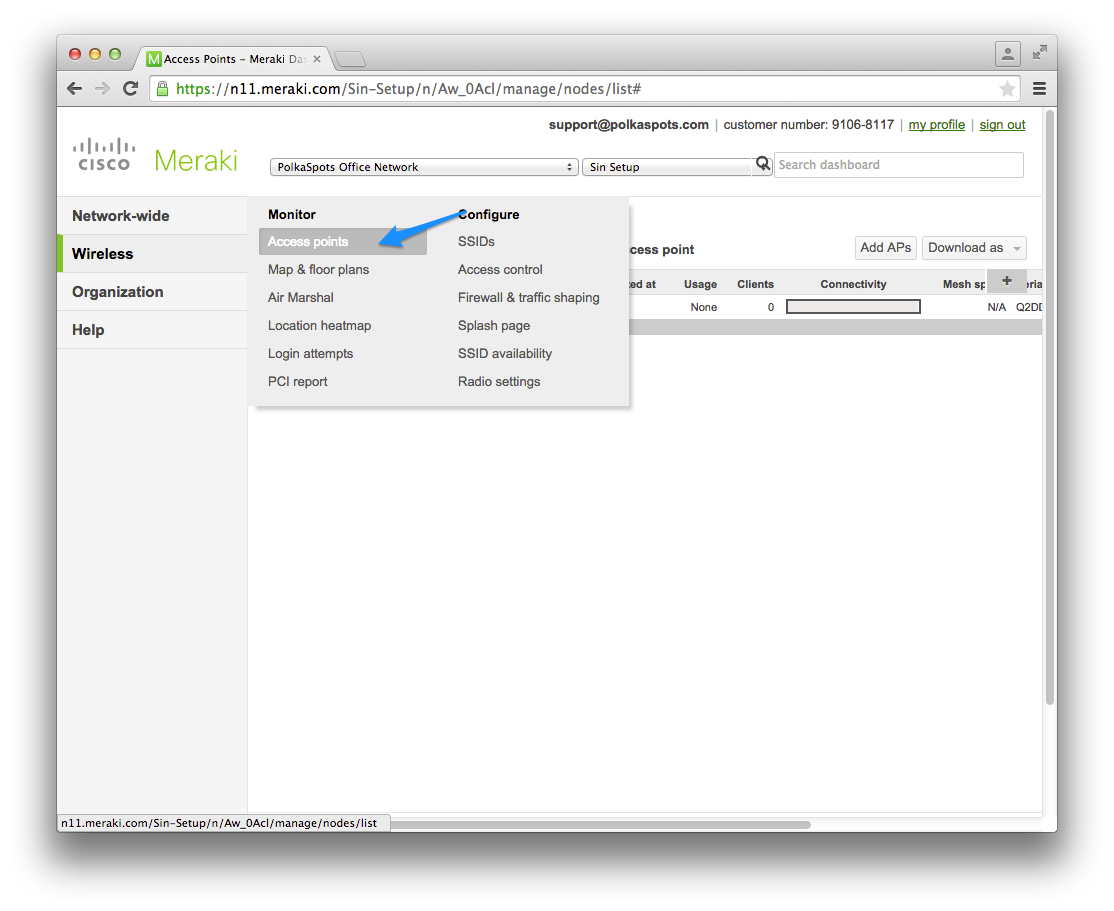
Task: Select Network-wide in the sidebar
Action: (x=152, y=216)
